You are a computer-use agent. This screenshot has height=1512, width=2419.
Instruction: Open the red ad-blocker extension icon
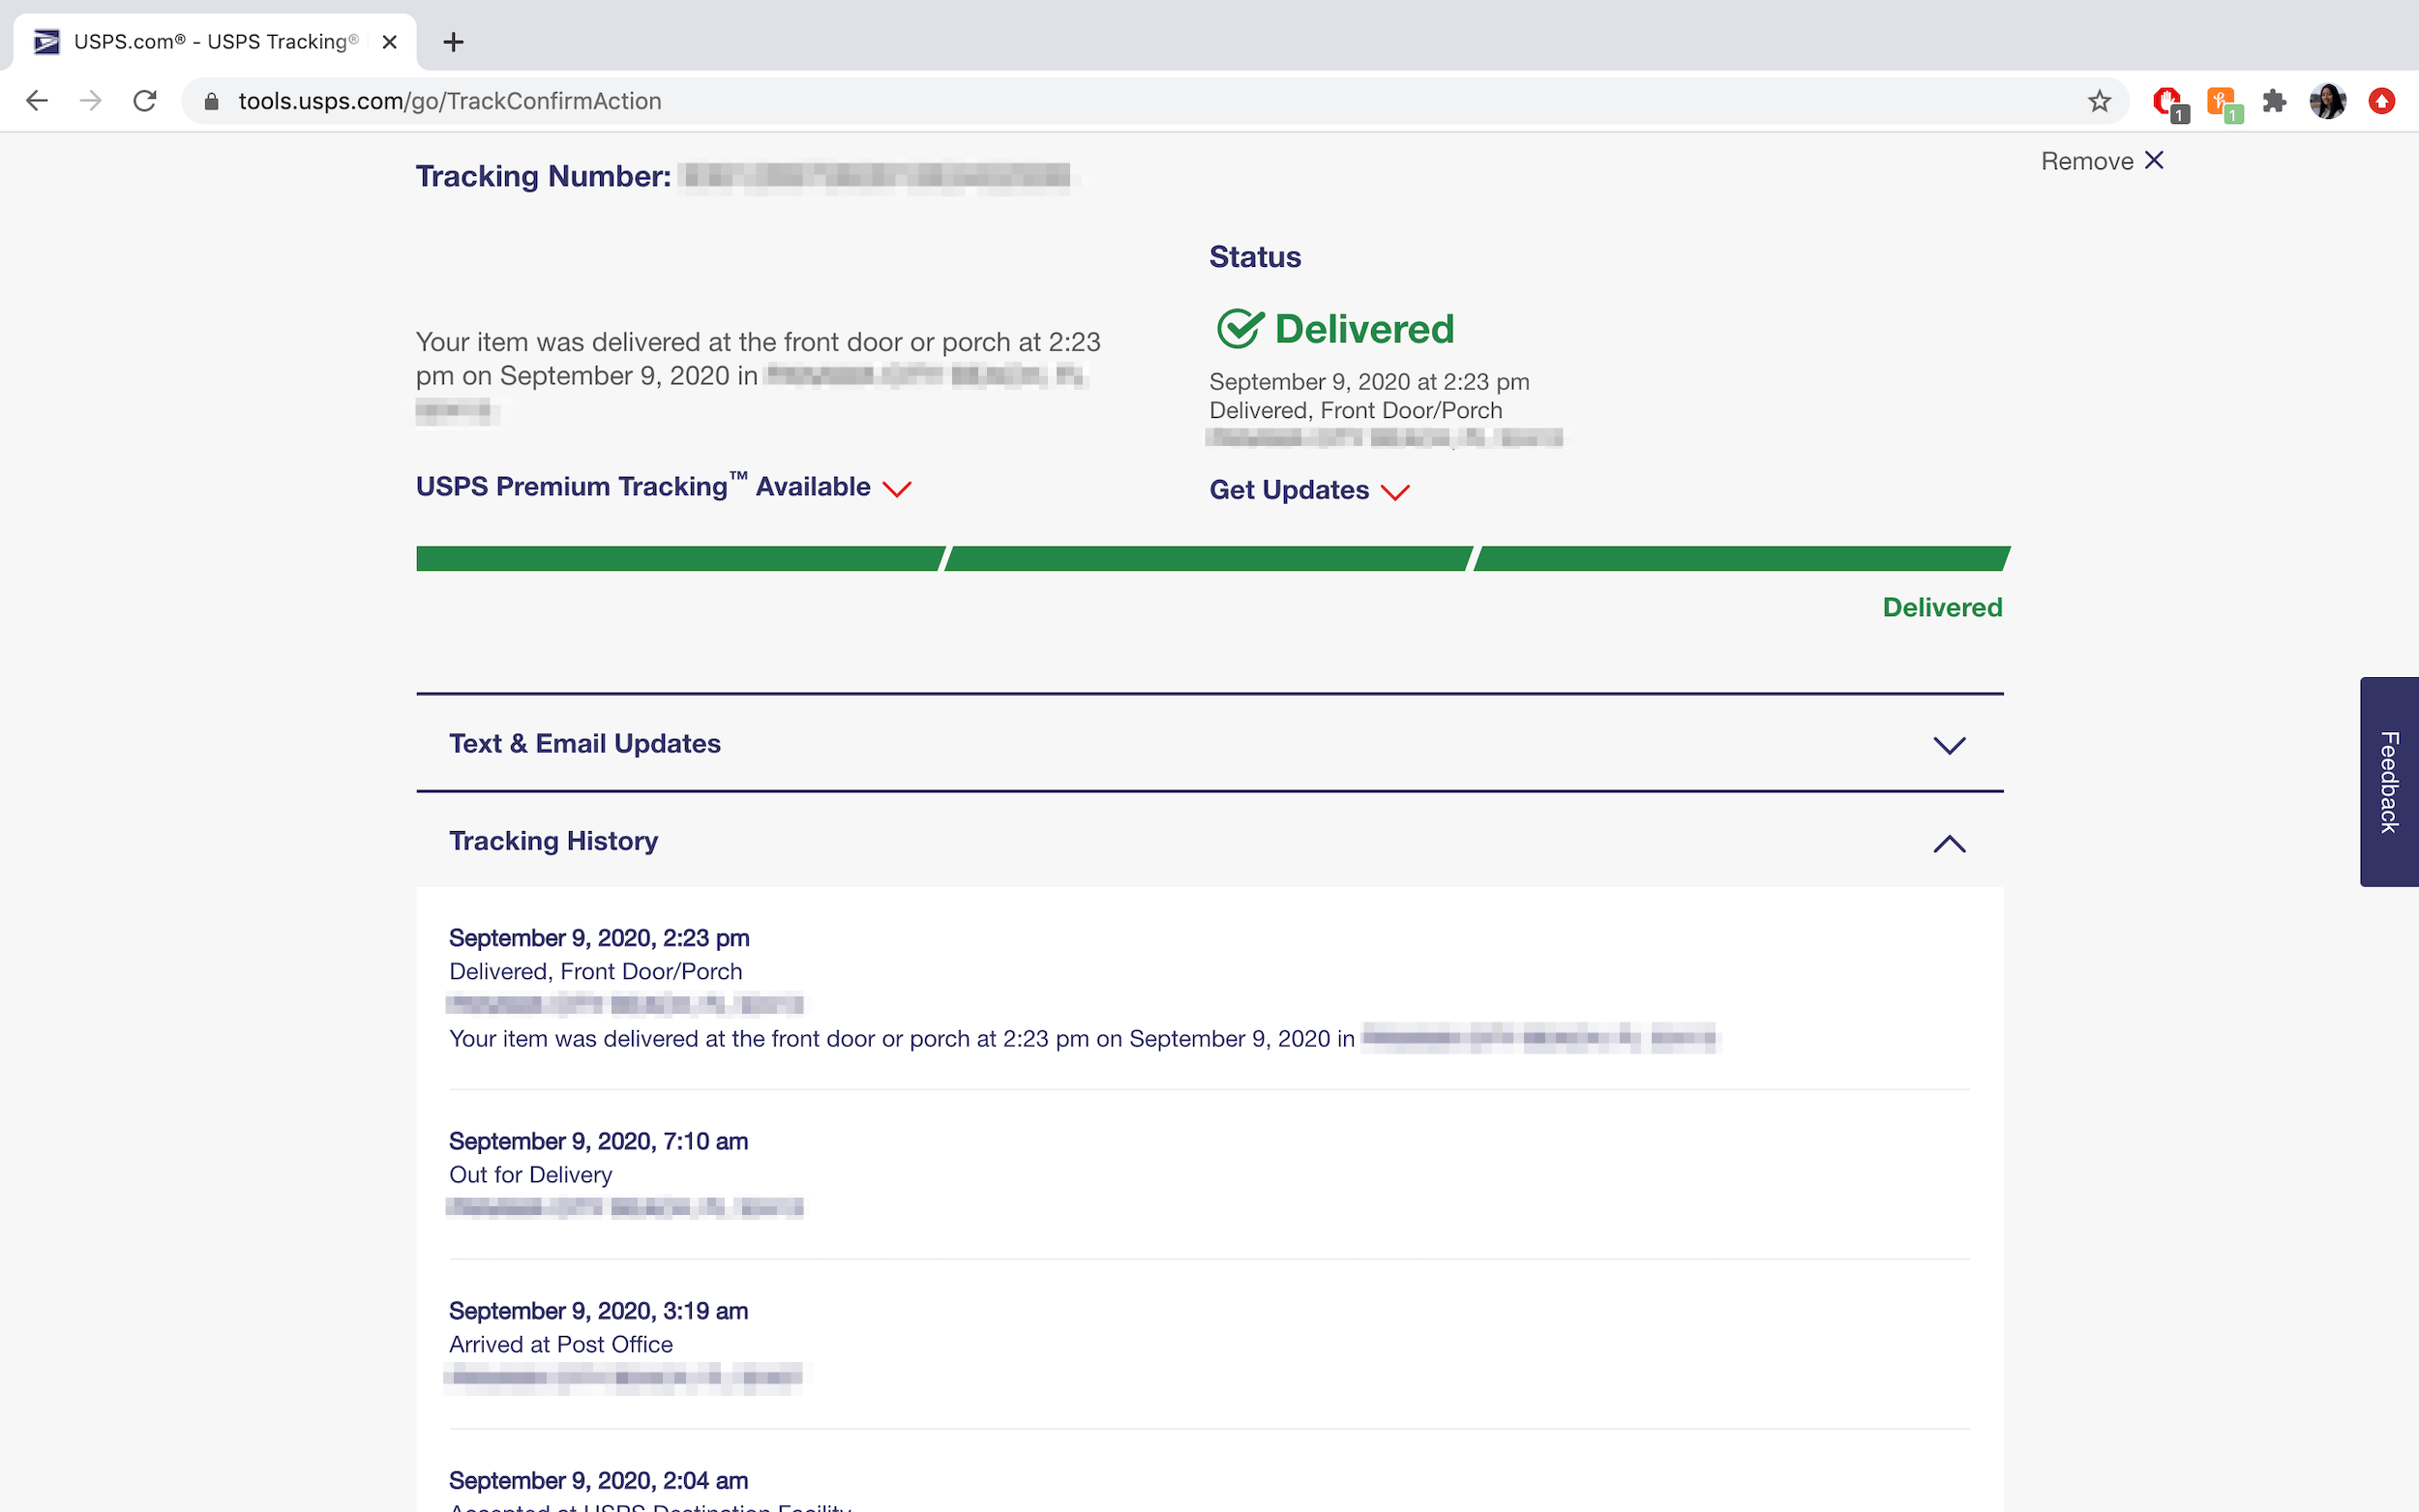tap(2167, 101)
